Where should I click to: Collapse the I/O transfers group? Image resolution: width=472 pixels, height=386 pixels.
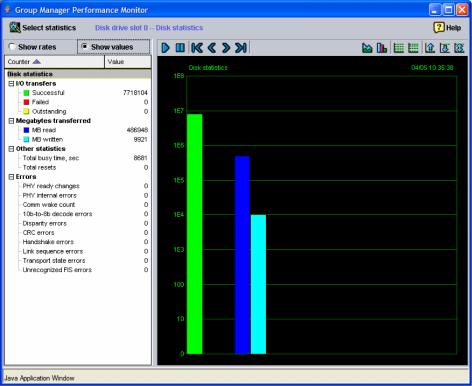tap(11, 84)
